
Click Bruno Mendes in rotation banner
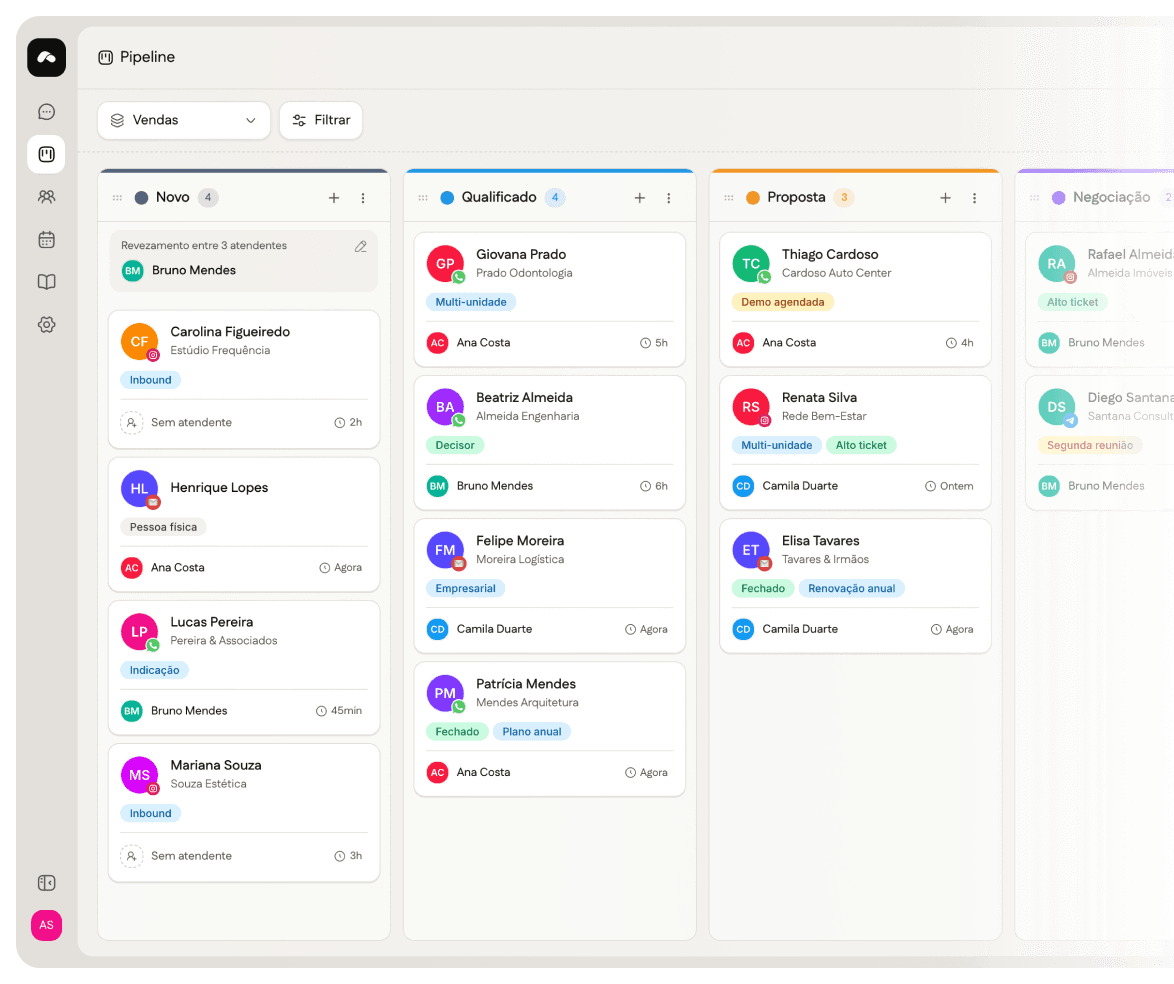194,270
